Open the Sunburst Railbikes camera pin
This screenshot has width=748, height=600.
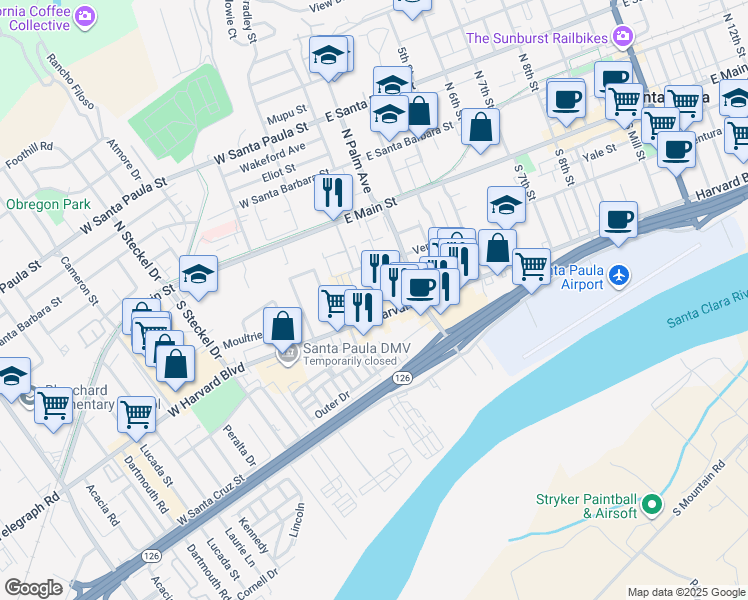(x=623, y=36)
